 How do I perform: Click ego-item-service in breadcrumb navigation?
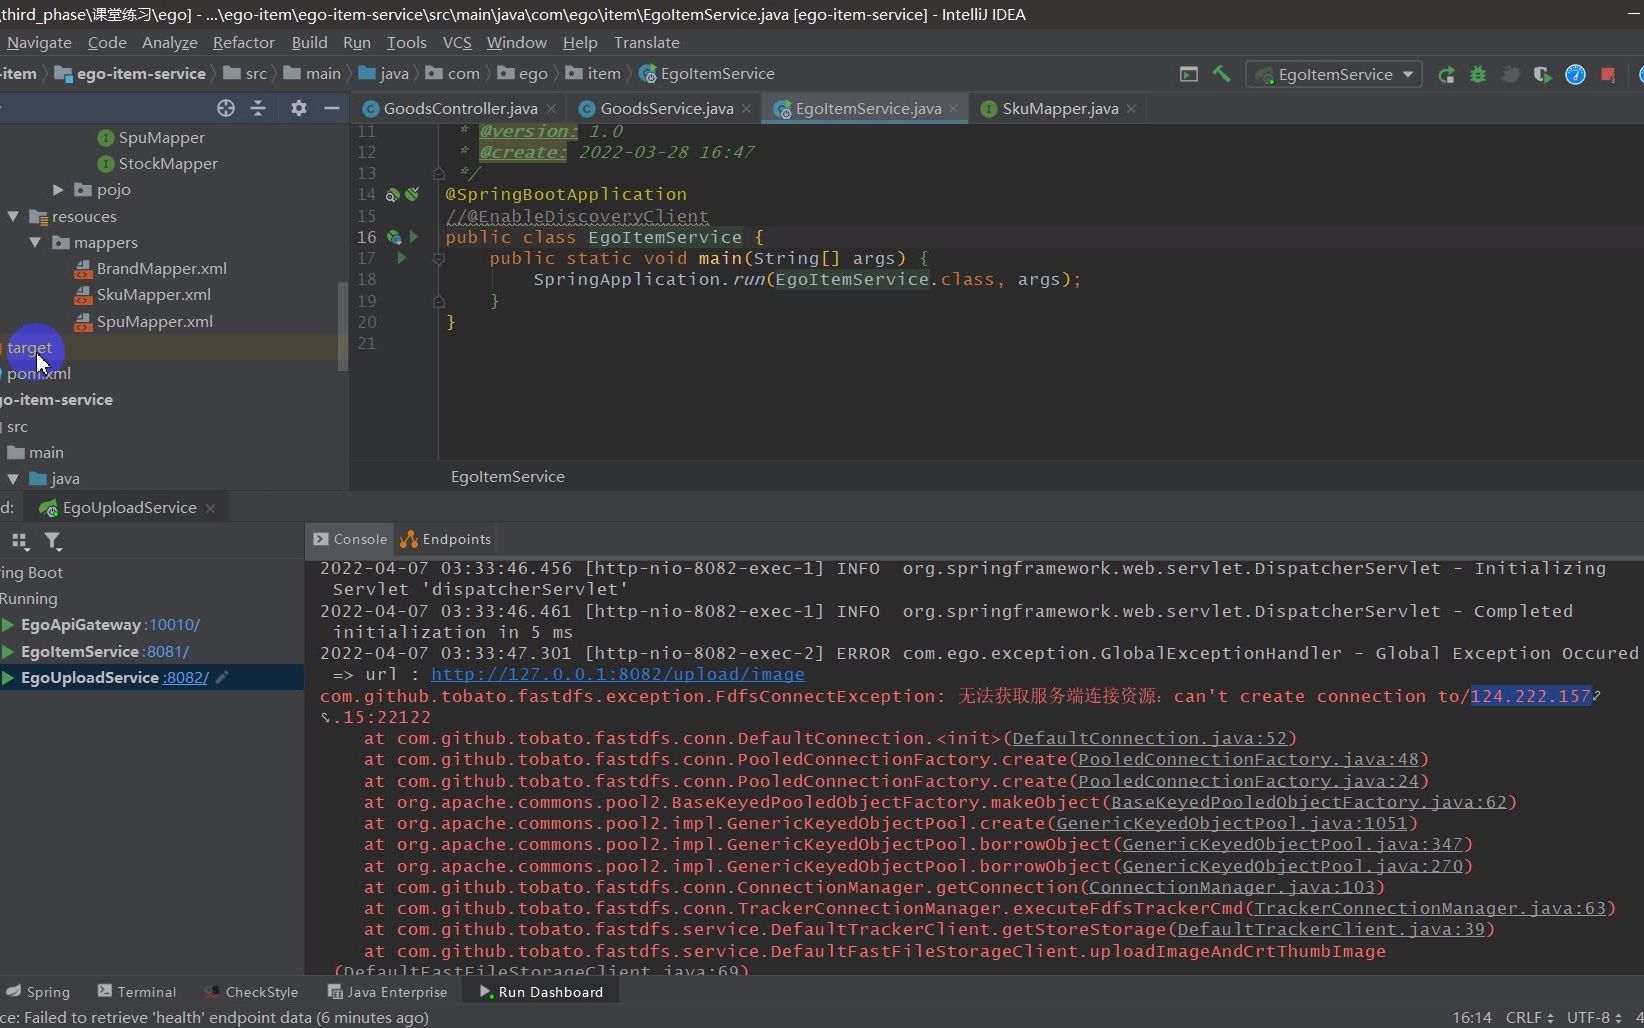(130, 73)
